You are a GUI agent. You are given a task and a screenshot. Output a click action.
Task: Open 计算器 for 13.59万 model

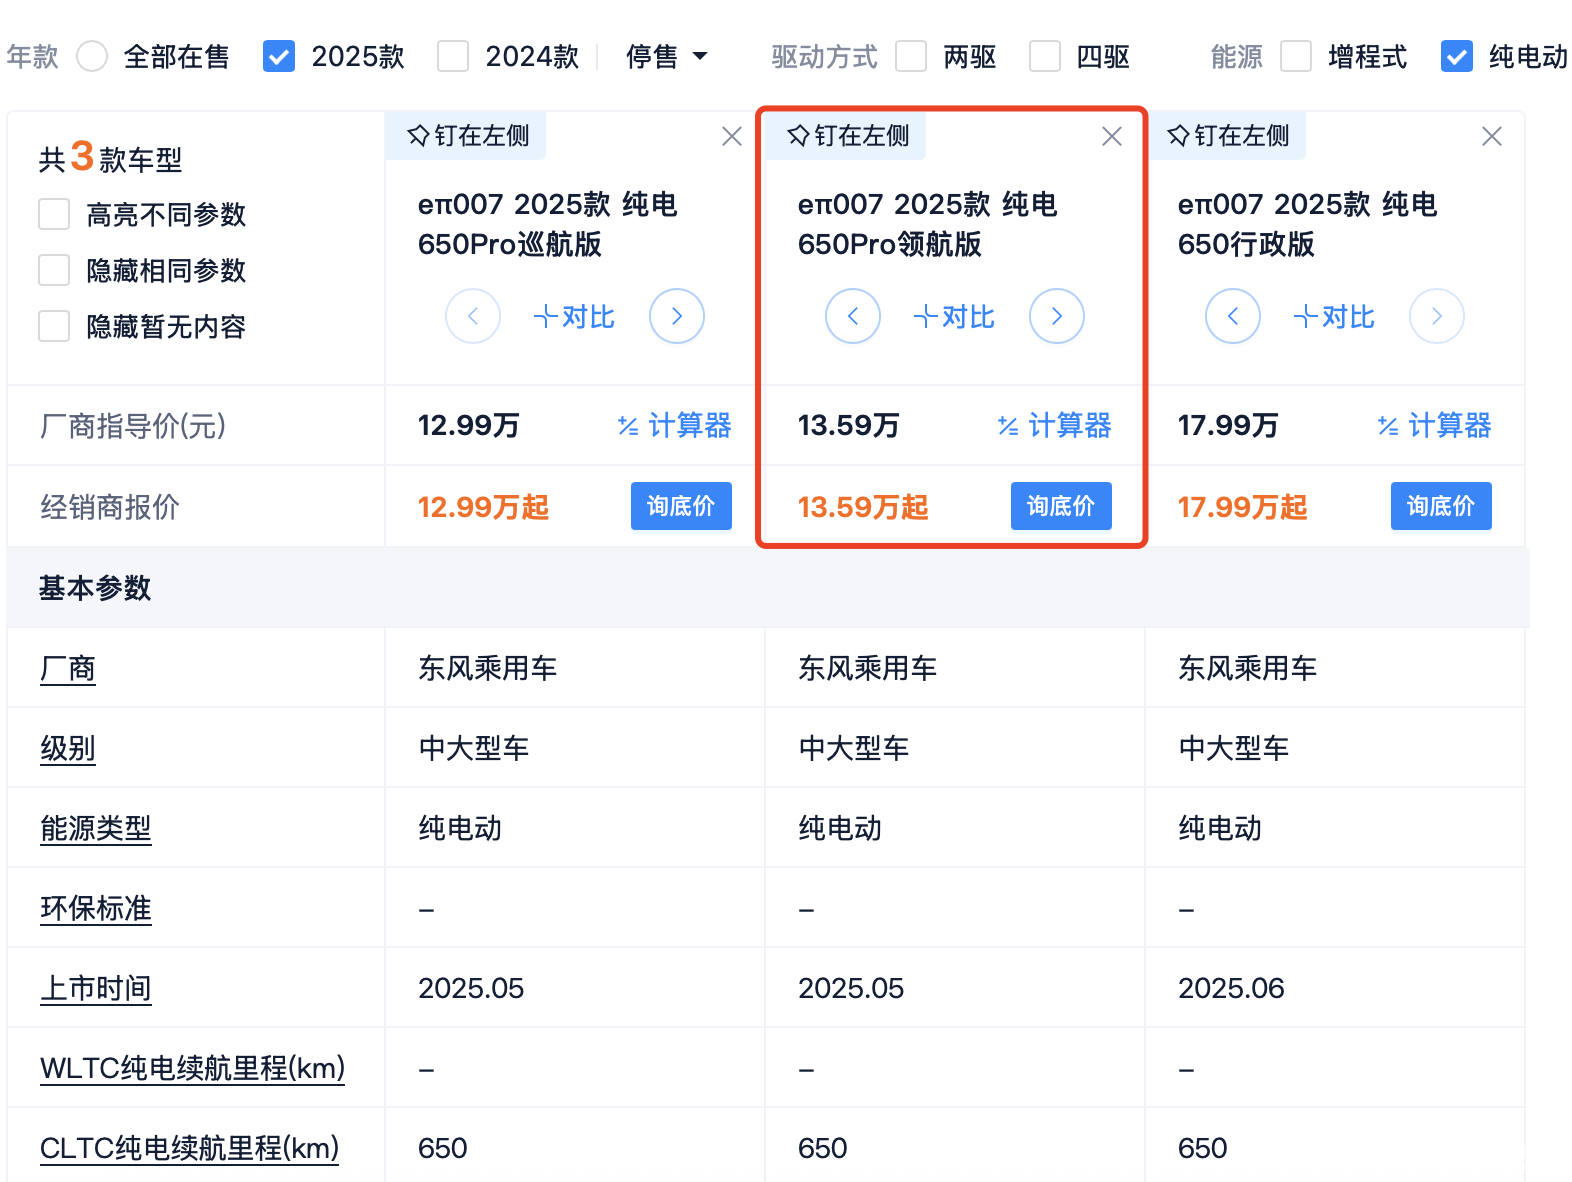pos(1054,425)
